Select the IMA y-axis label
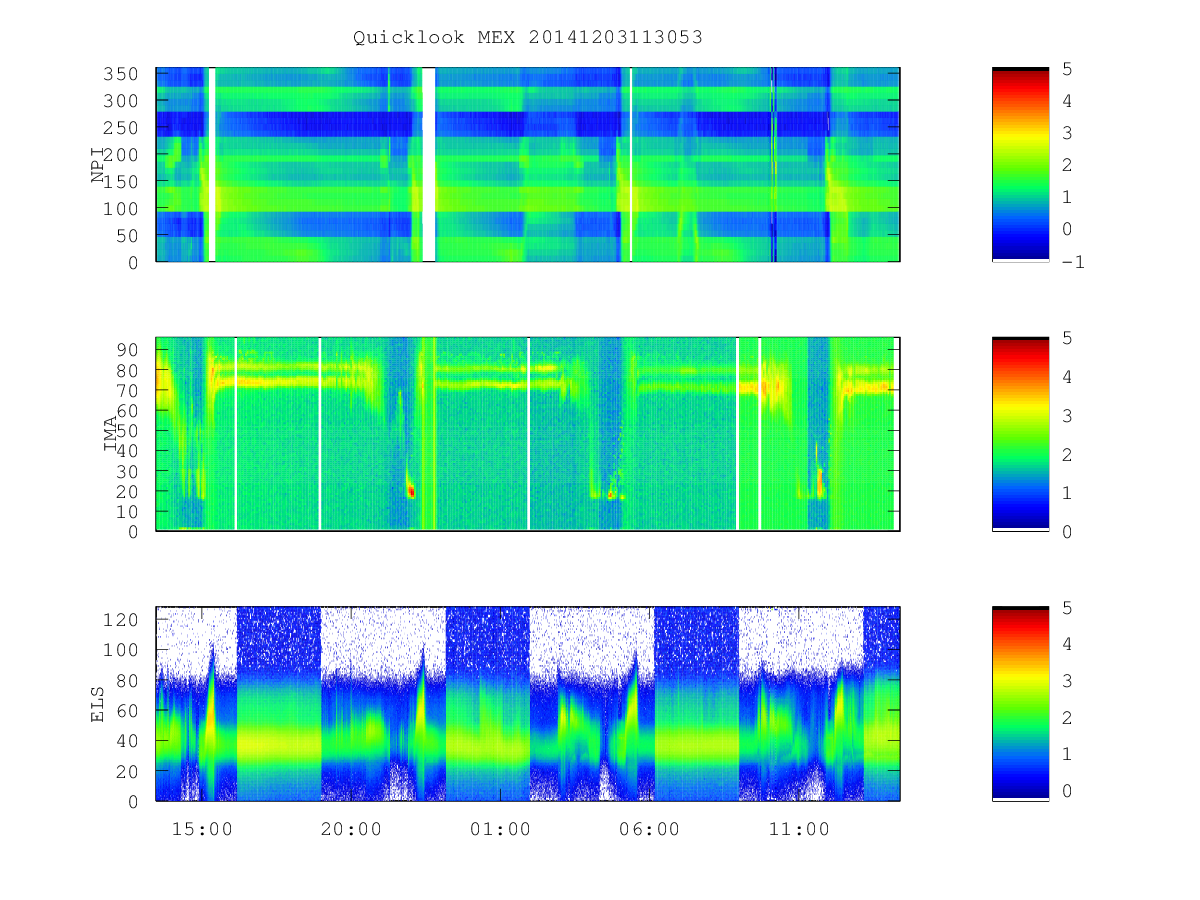Viewport: 1200px width, 900px height. pyautogui.click(x=112, y=434)
